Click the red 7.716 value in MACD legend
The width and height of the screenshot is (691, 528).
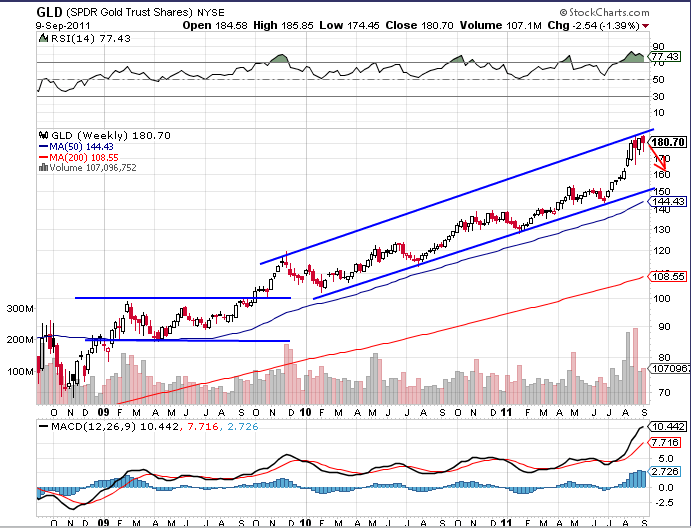click(x=203, y=427)
